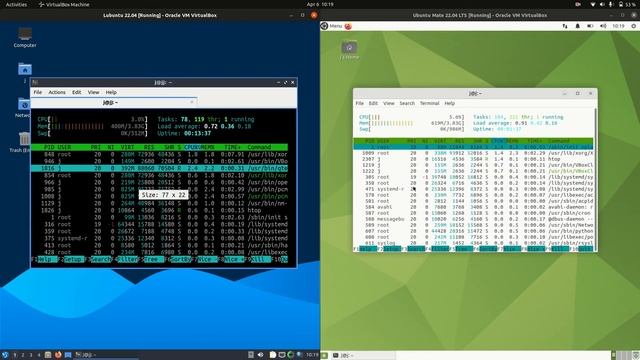Open Help menu in MATE terminal
640x360 pixels.
click(450, 104)
